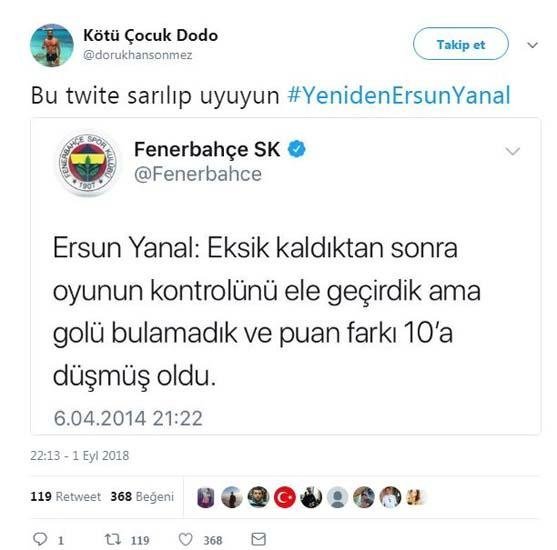Open the #YenidenErsunYanal hashtag

pyautogui.click(x=399, y=95)
